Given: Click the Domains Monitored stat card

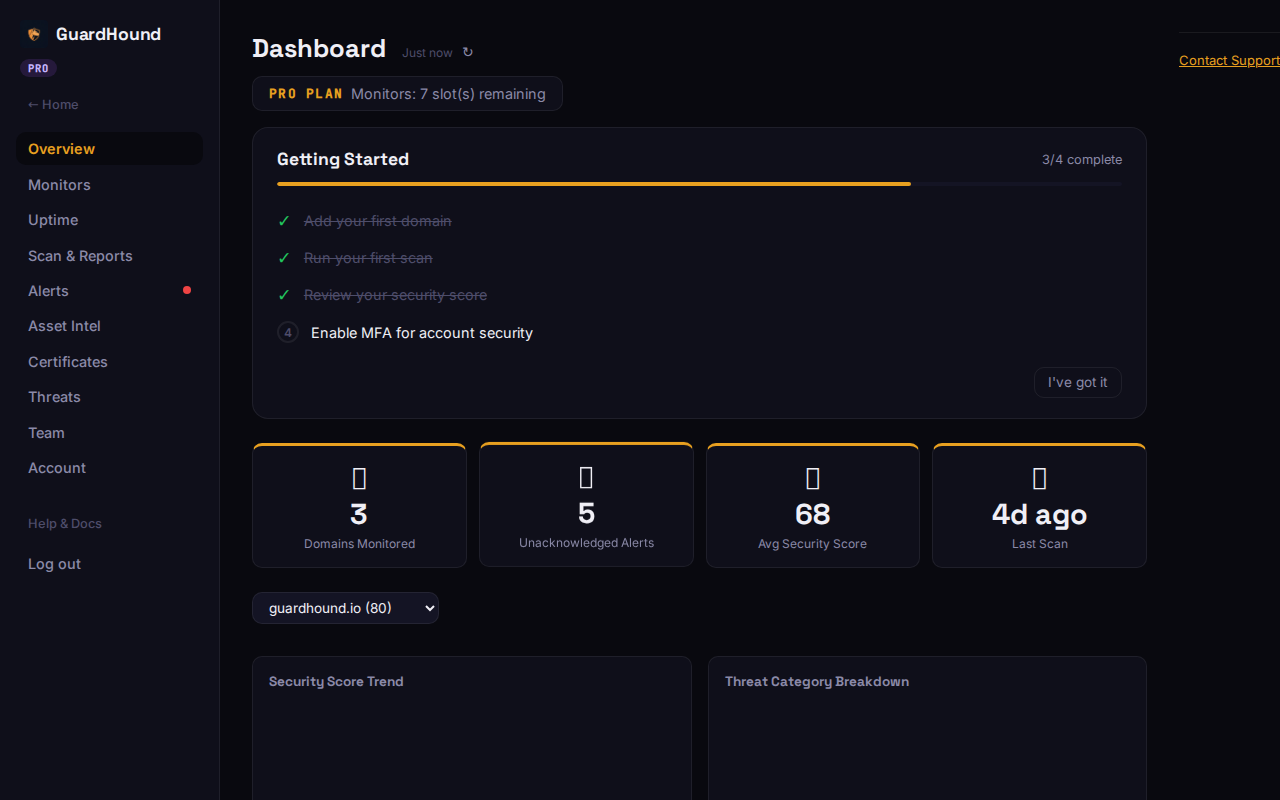Looking at the screenshot, I should pyautogui.click(x=359, y=506).
